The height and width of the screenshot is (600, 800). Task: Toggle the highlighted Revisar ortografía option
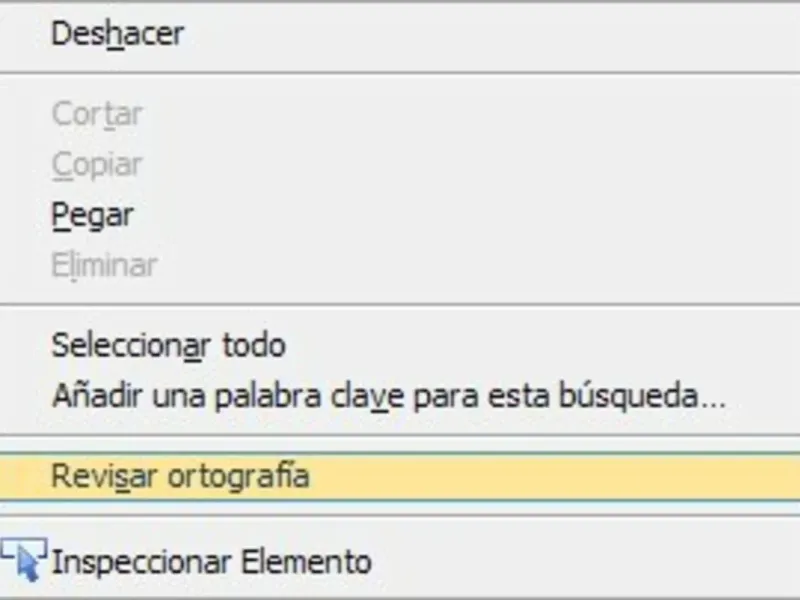400,477
